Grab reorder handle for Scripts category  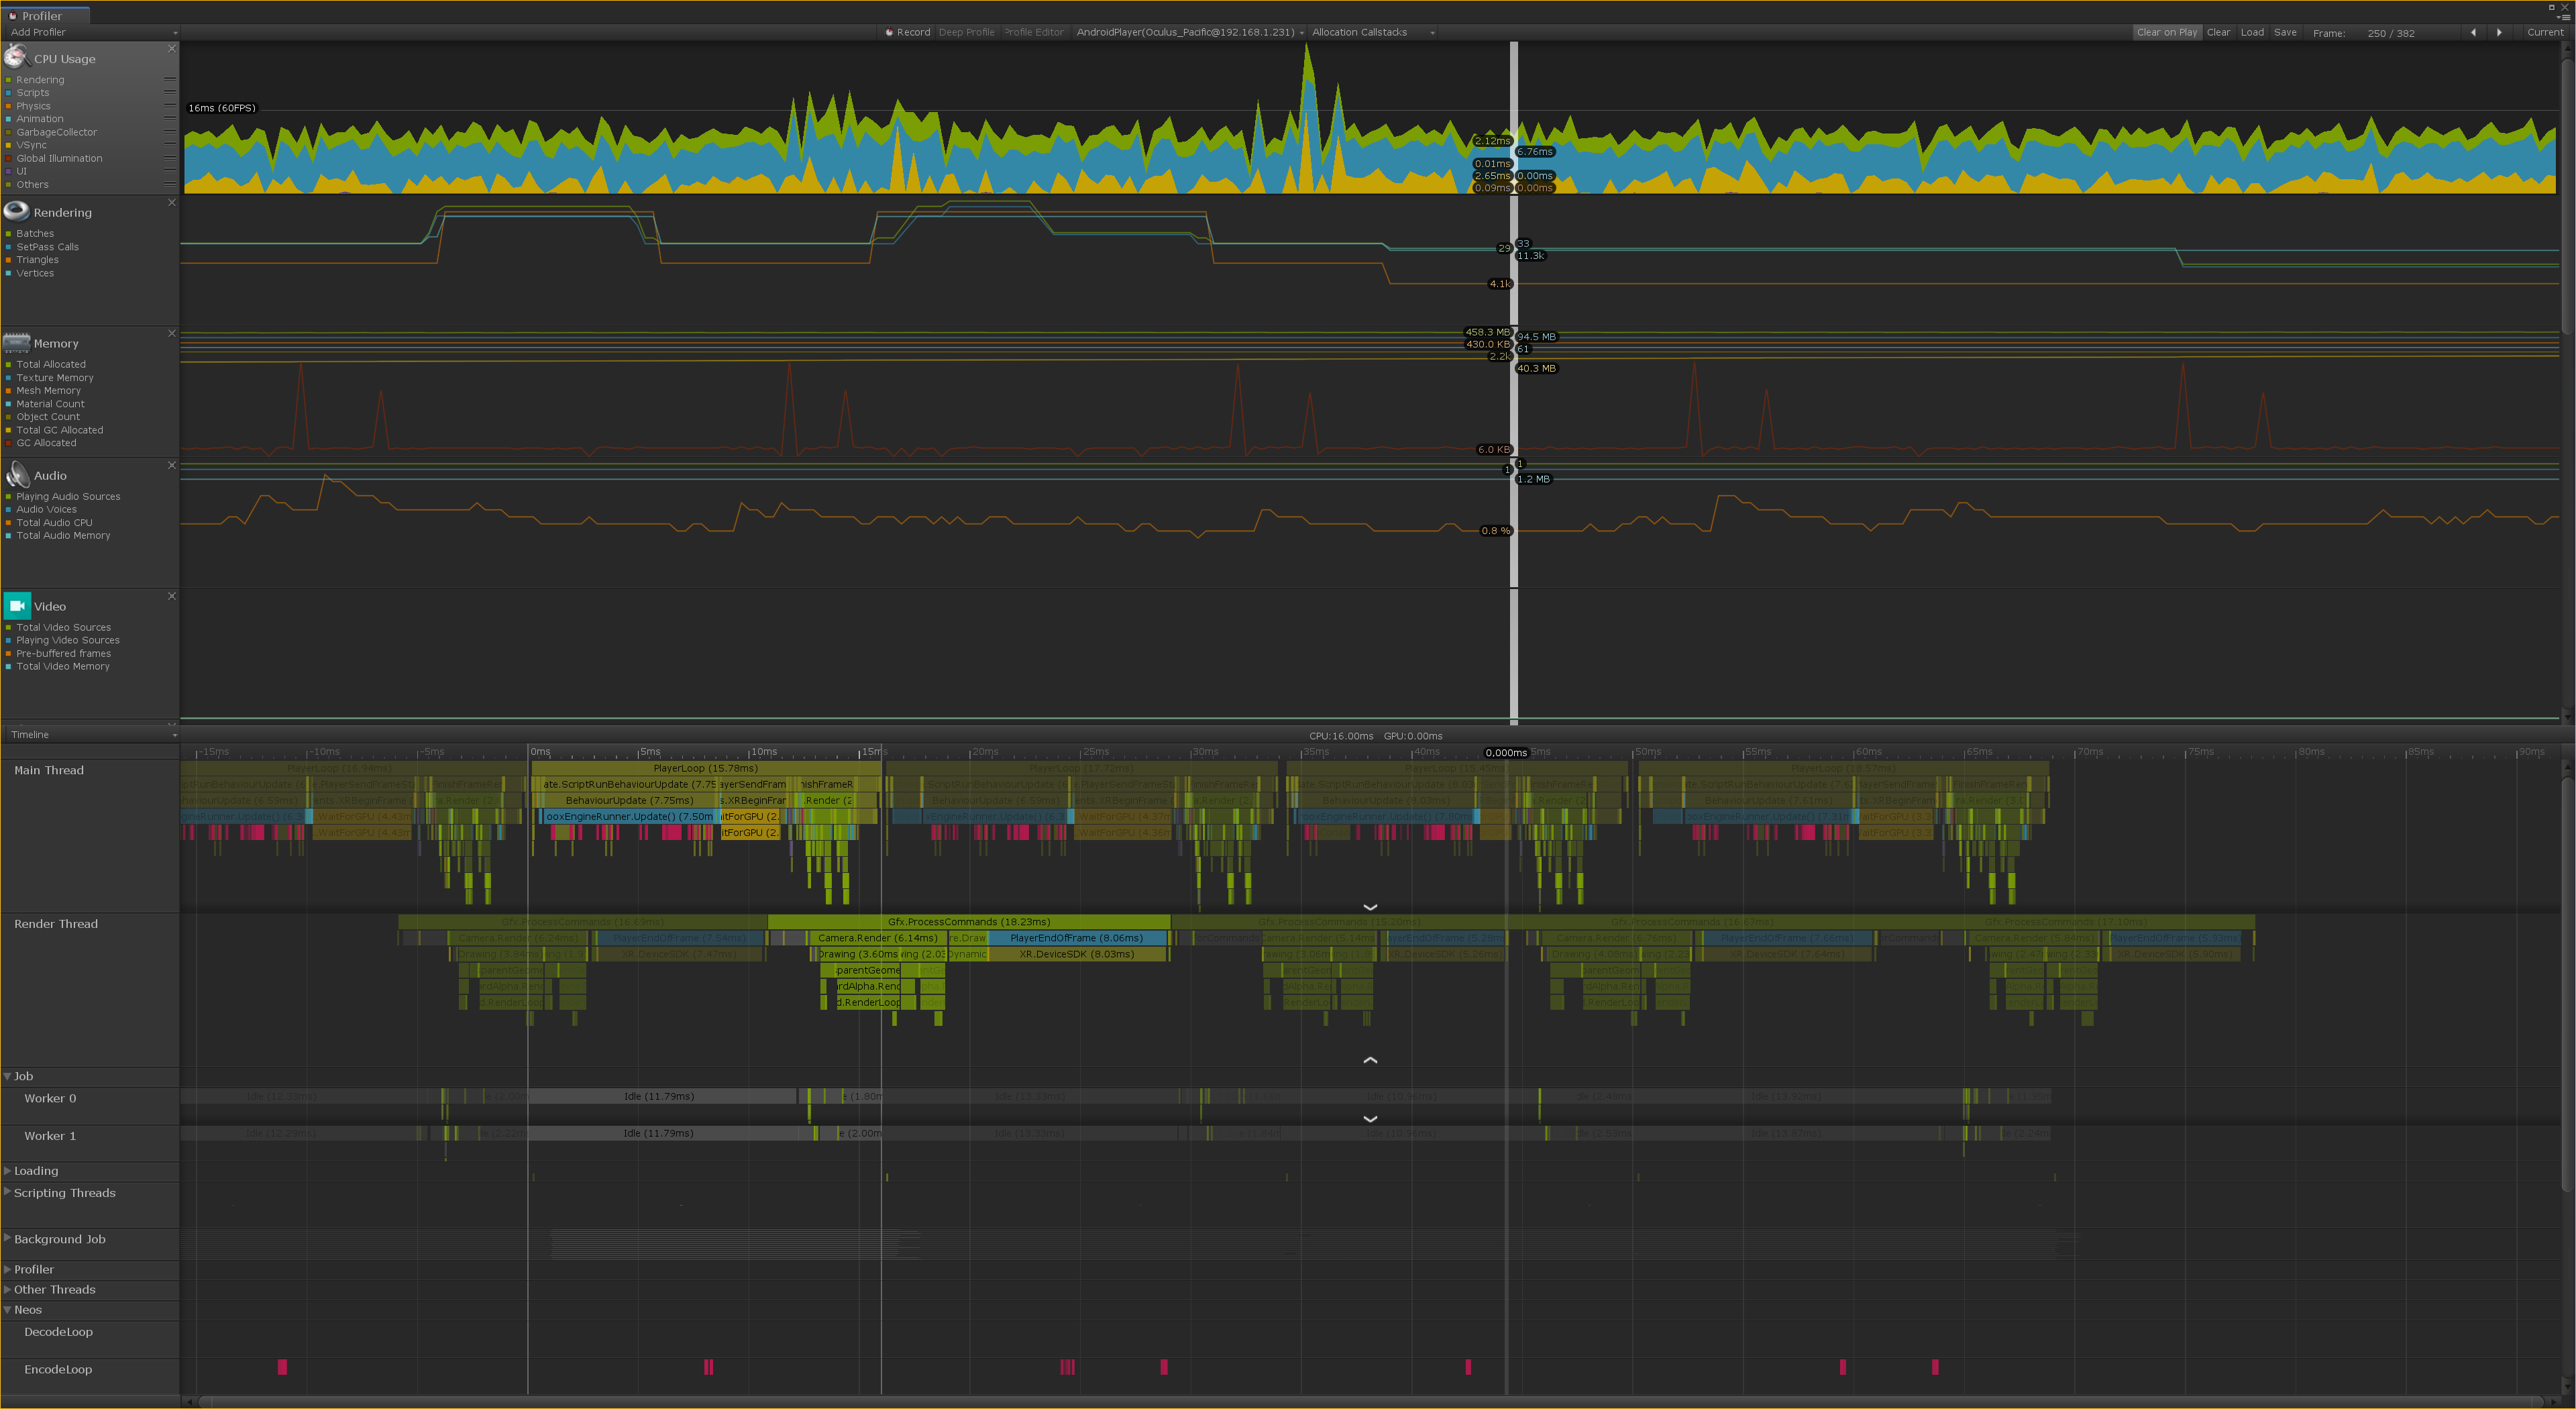click(x=169, y=92)
